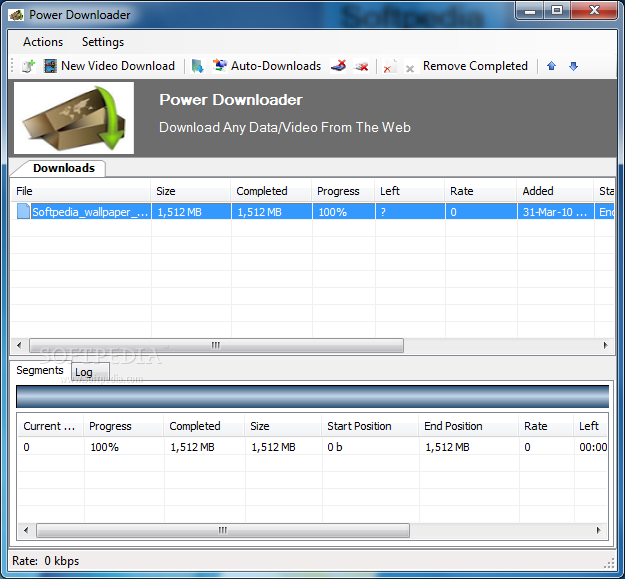Viewport: 625px width, 579px height.
Task: Click the left arrow of segments scrollbar
Action: pyautogui.click(x=26, y=530)
